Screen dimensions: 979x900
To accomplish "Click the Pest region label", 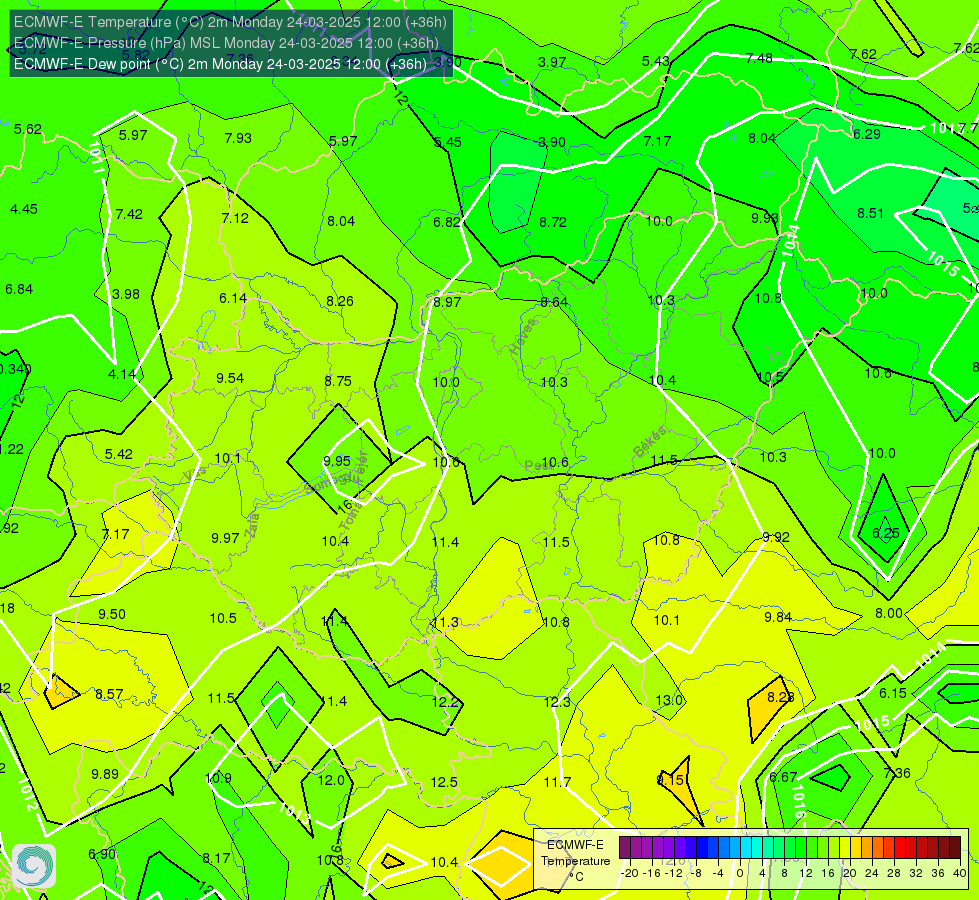I will coord(536,466).
